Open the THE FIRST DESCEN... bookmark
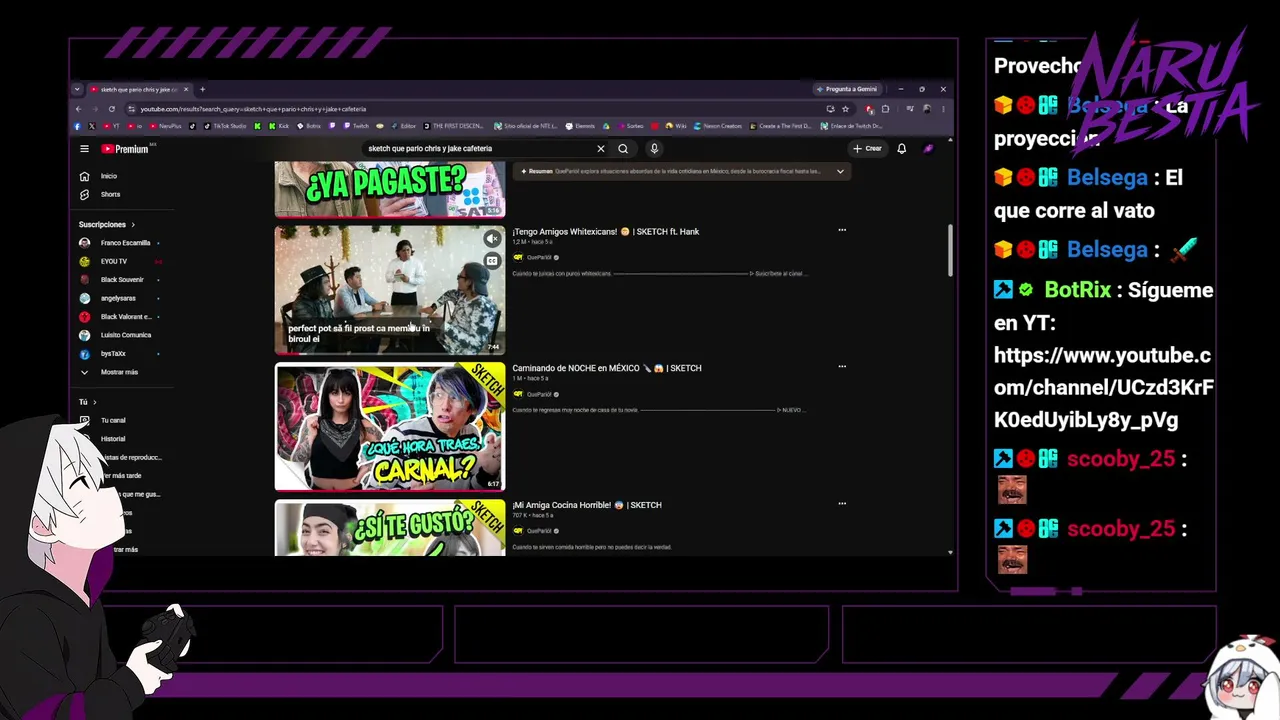1280x720 pixels. 456,126
